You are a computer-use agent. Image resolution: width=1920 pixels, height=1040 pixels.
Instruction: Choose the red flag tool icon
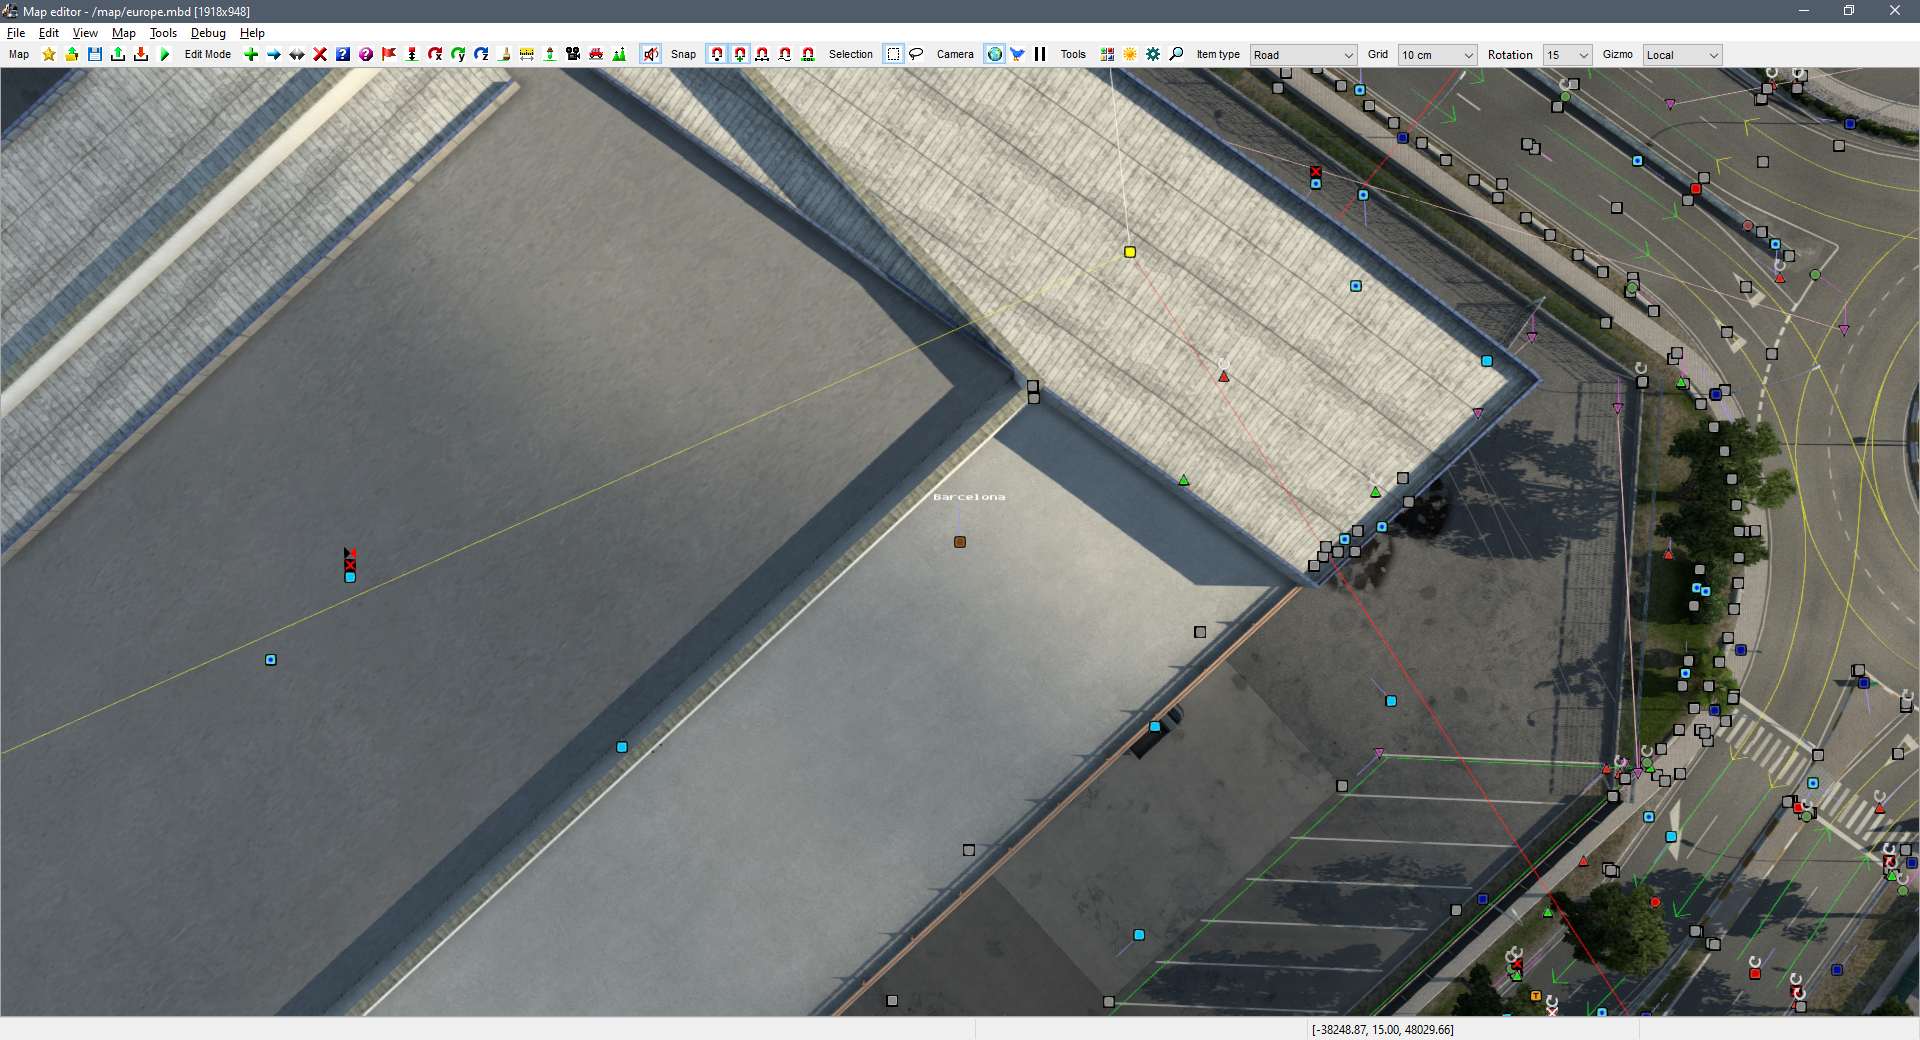click(x=389, y=54)
